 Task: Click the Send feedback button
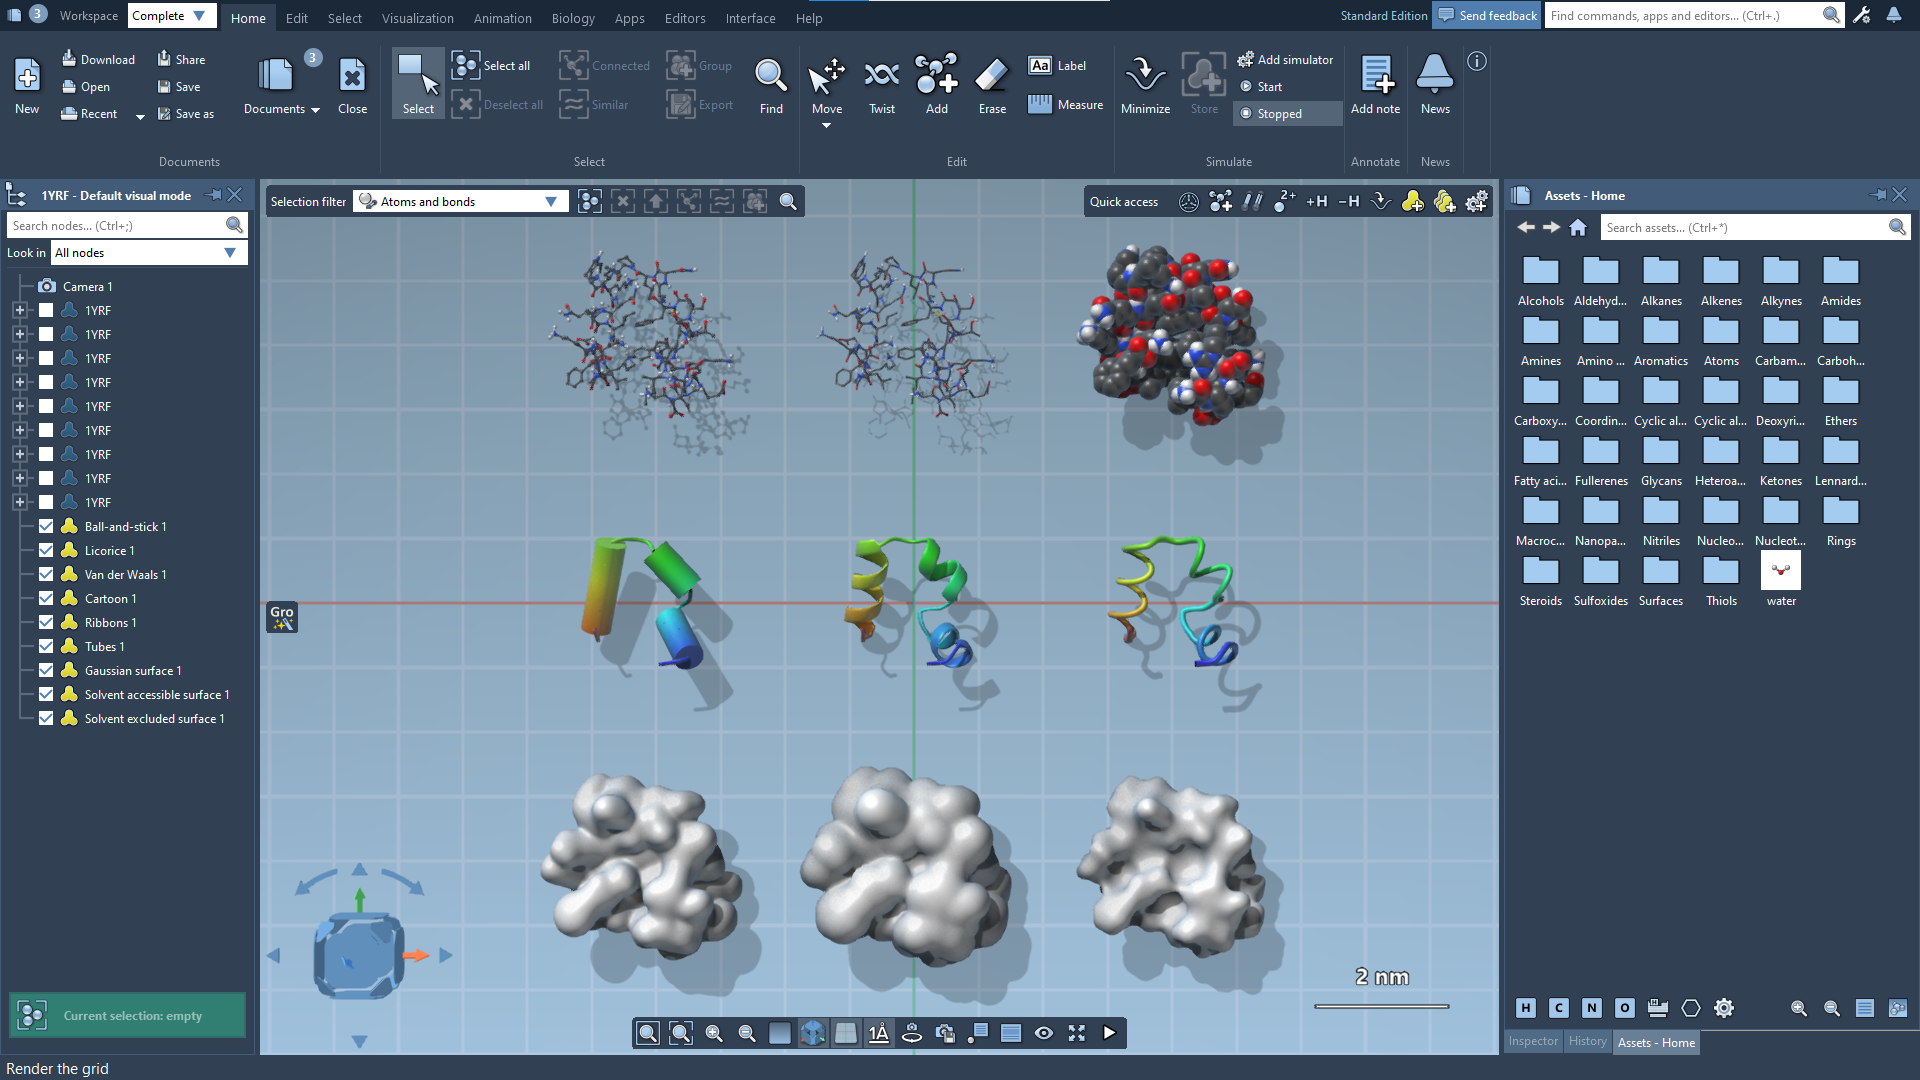point(1486,16)
